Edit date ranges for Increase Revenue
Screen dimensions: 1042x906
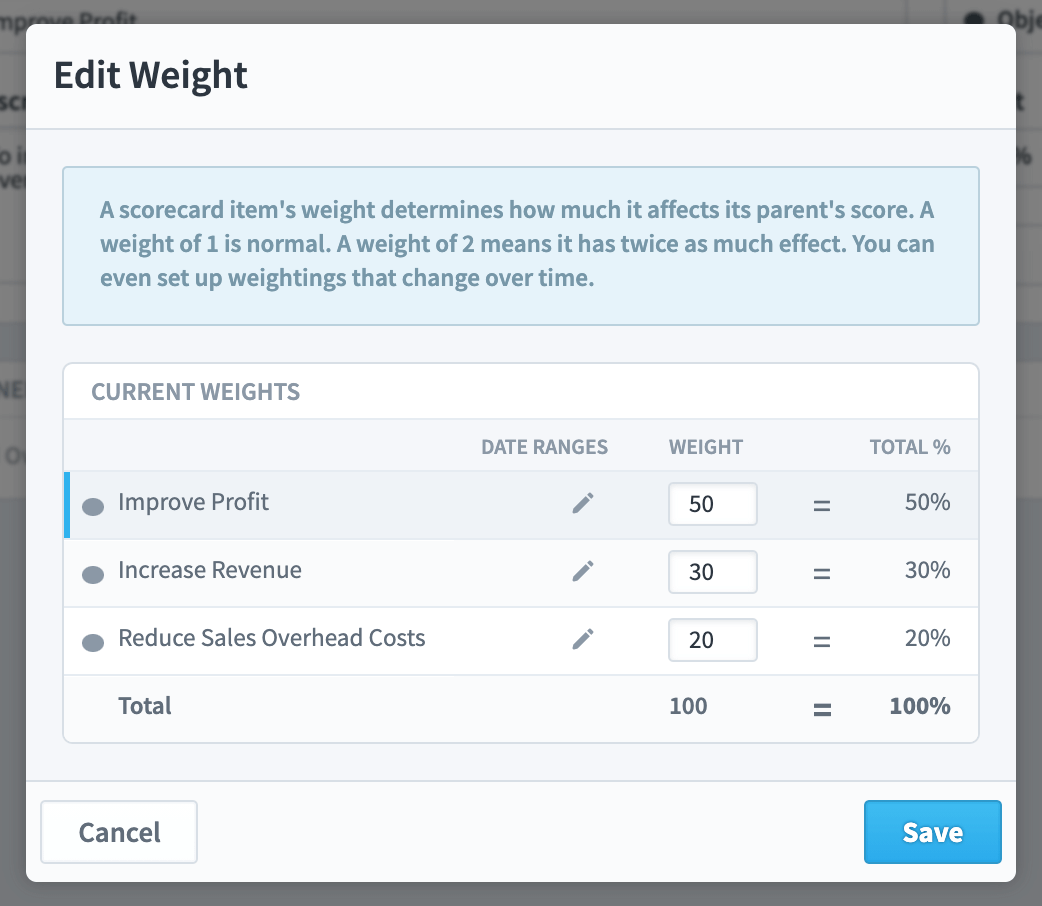583,571
